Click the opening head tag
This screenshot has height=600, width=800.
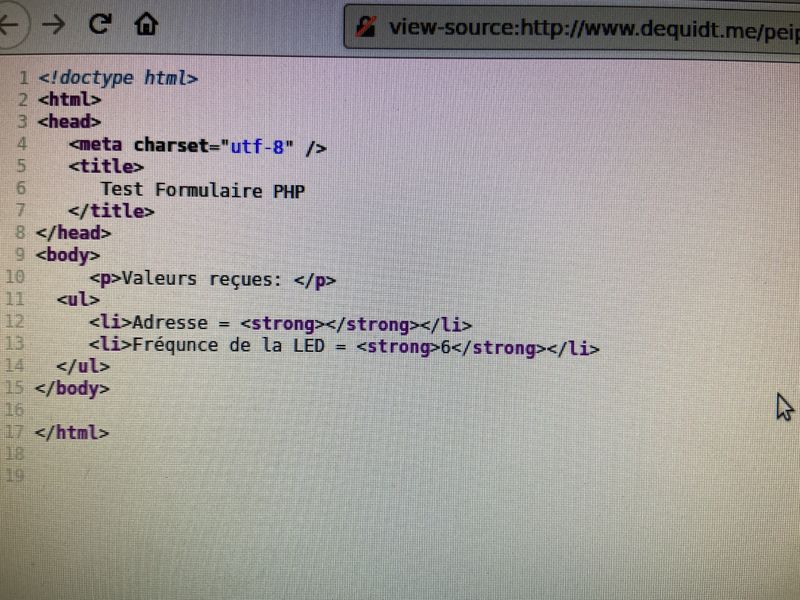[68, 121]
